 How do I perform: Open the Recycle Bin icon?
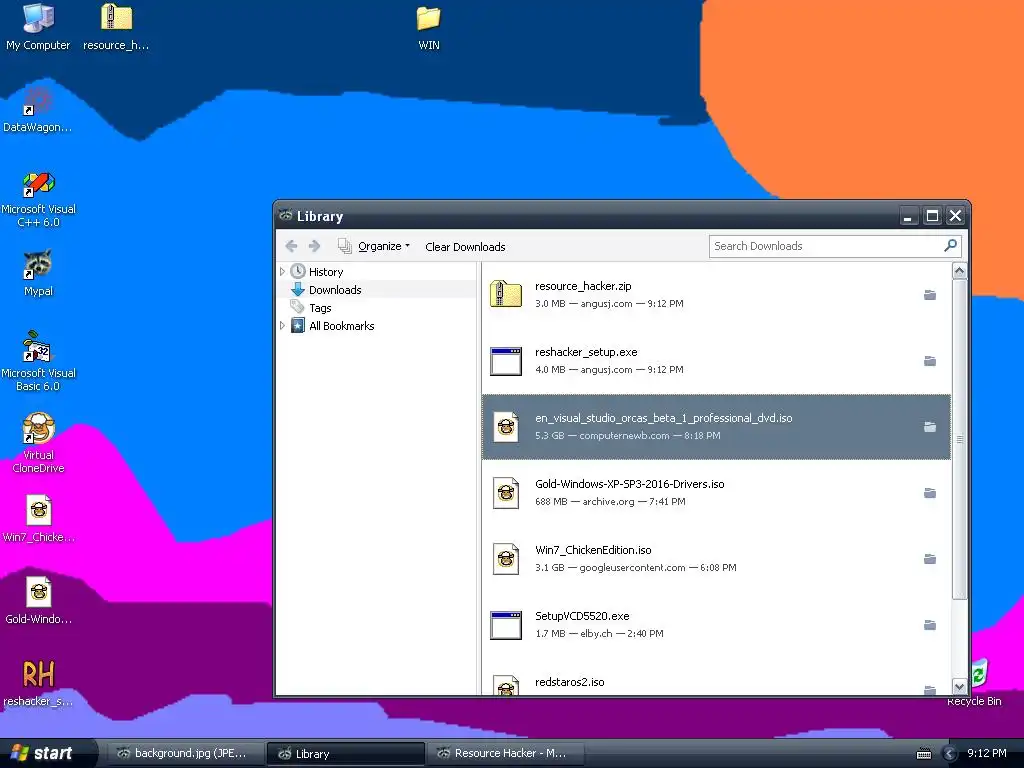(976, 682)
